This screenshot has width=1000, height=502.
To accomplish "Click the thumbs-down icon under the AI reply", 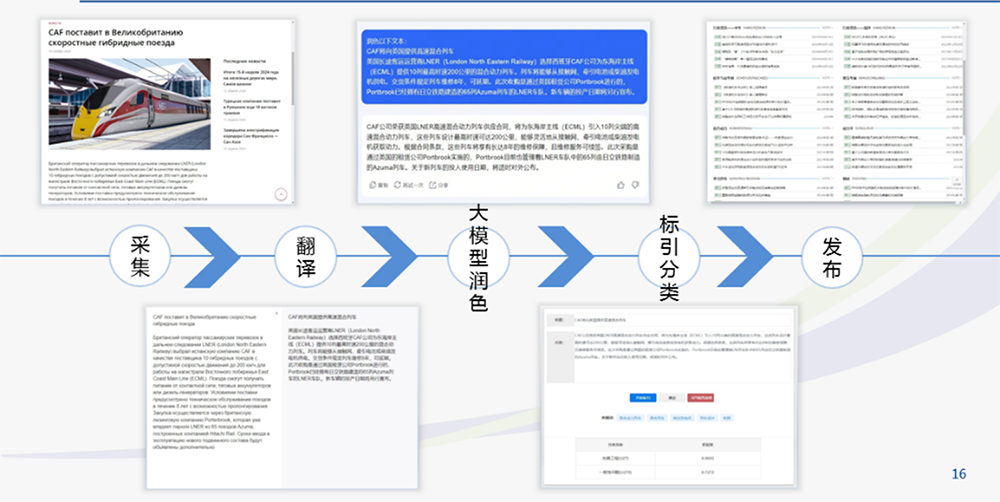I will pos(636,185).
